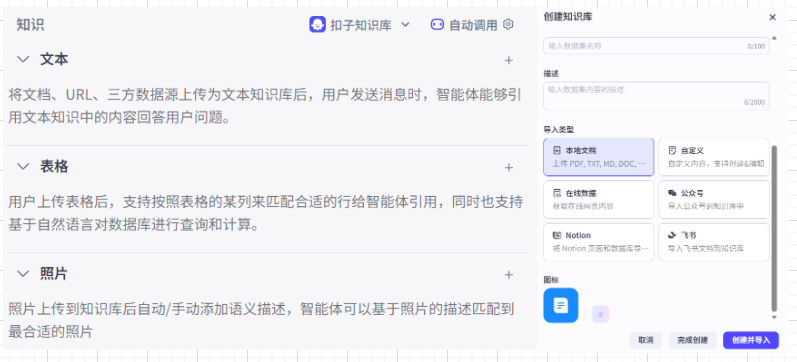Focus the 描述 description text area
This screenshot has height=362, width=797.
point(656,96)
